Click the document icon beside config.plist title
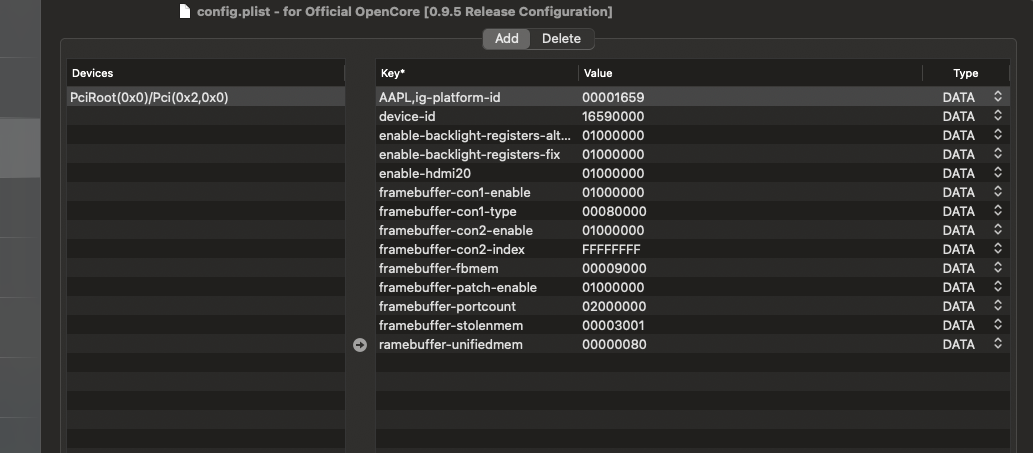Image resolution: width=1033 pixels, height=453 pixels. 184,12
